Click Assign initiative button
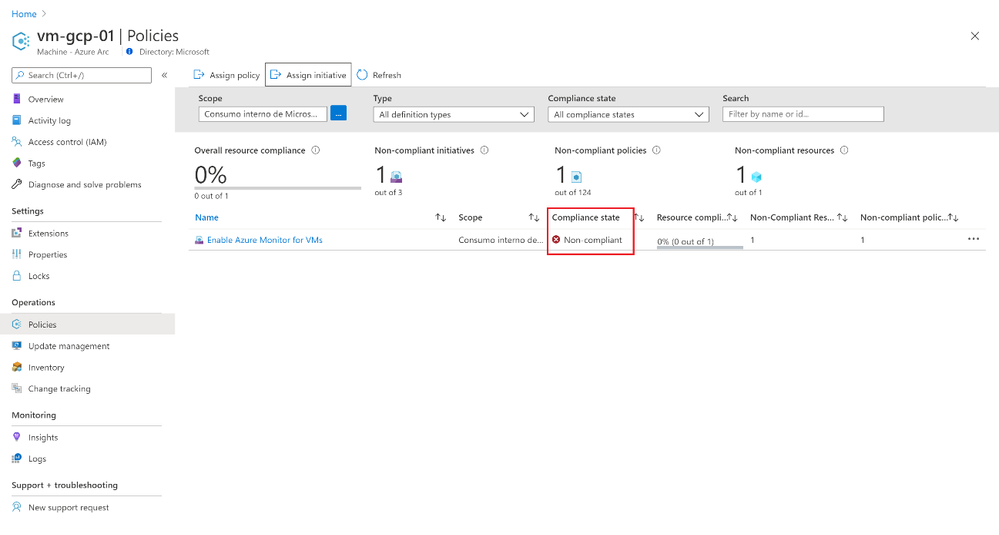This screenshot has height=535, width=999. (308, 75)
